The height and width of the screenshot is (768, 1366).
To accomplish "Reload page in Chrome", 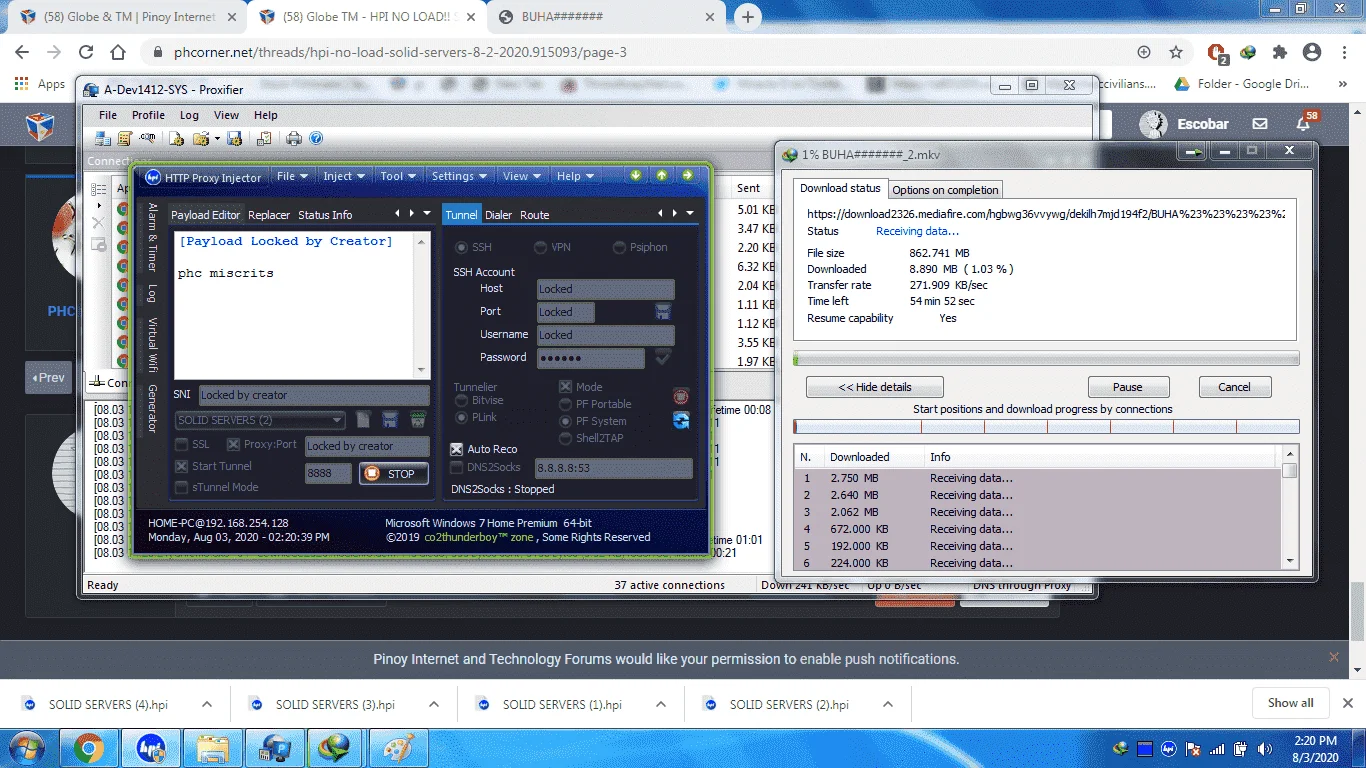I will (86, 52).
